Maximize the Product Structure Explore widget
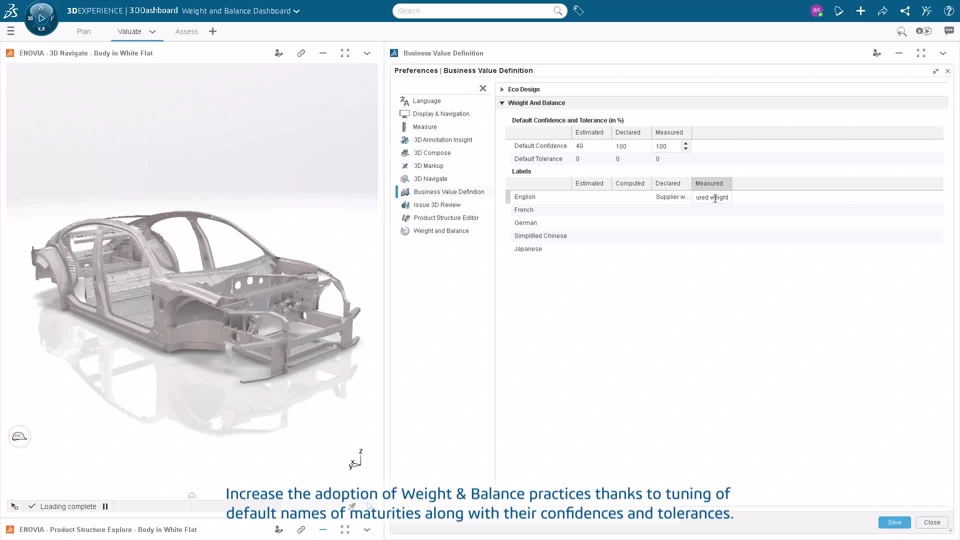The width and height of the screenshot is (960, 540). click(345, 530)
